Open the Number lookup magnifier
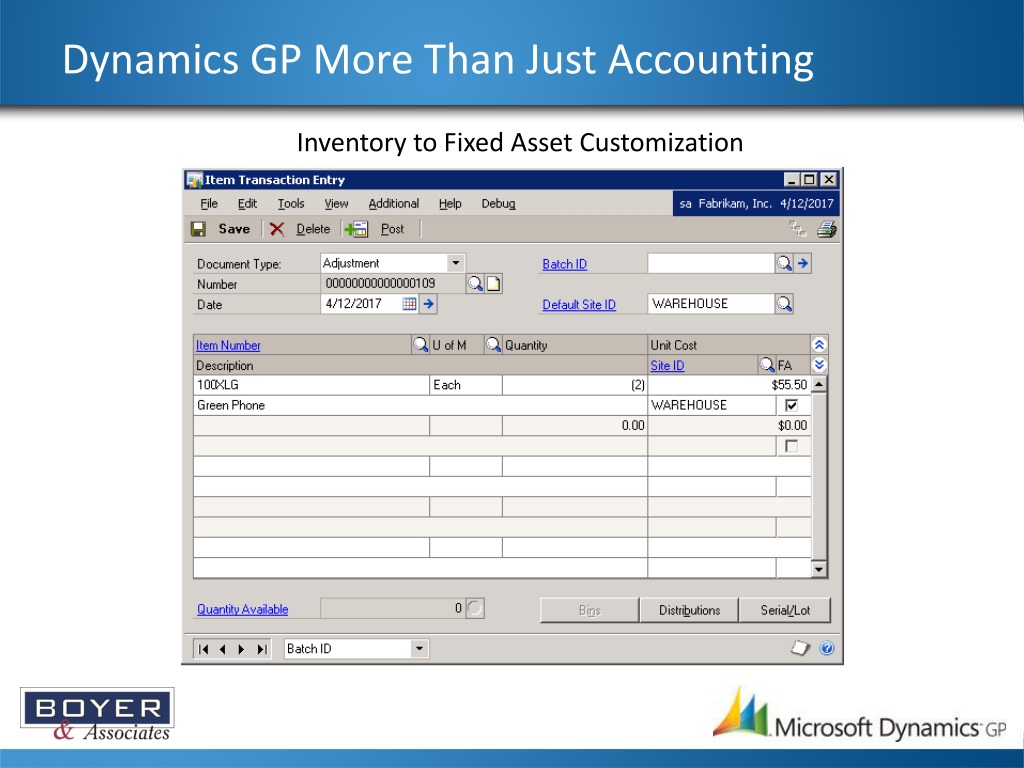1024x768 pixels. [475, 283]
